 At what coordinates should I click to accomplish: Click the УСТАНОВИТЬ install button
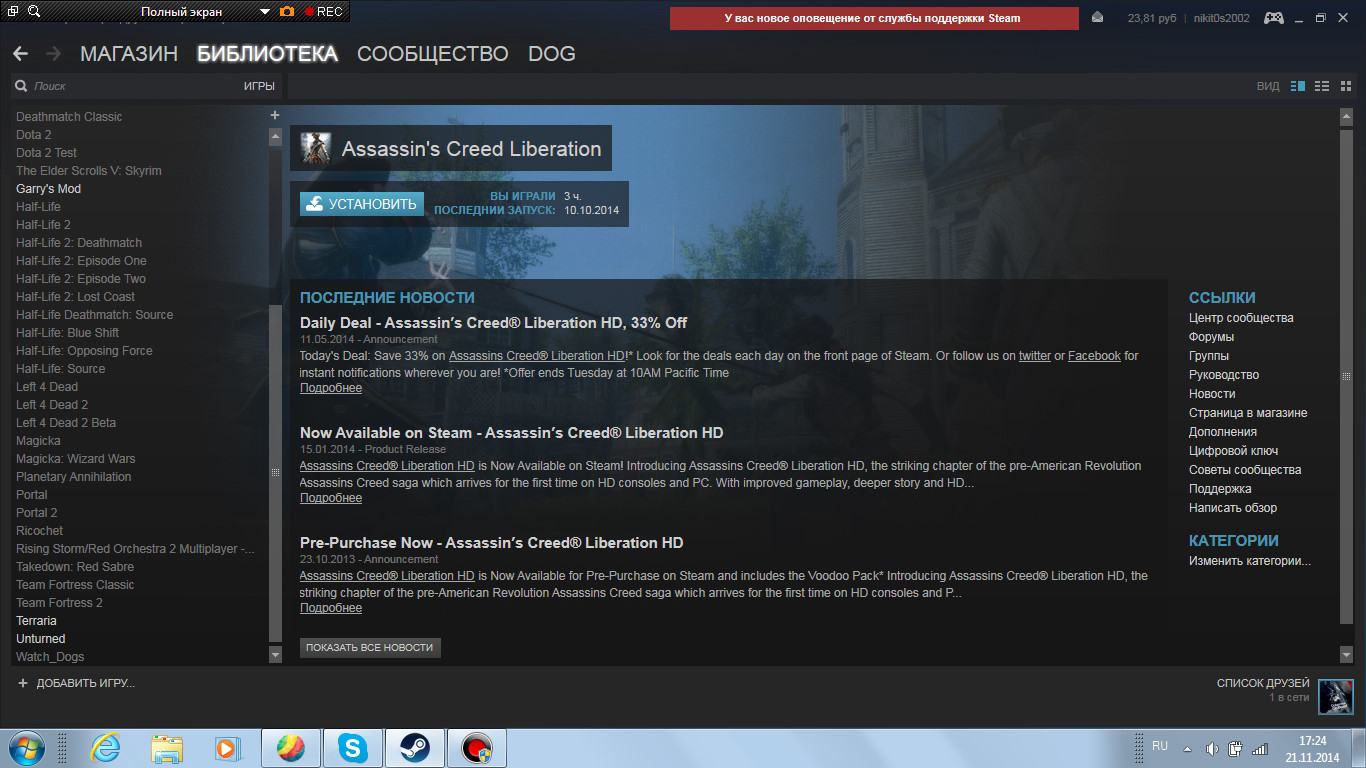(x=362, y=204)
